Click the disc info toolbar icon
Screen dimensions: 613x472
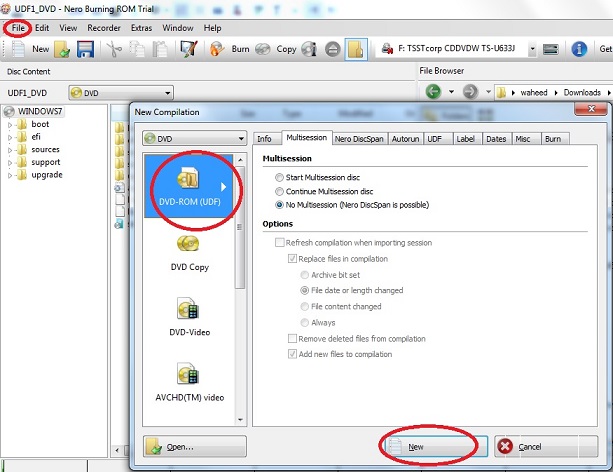[x=309, y=49]
